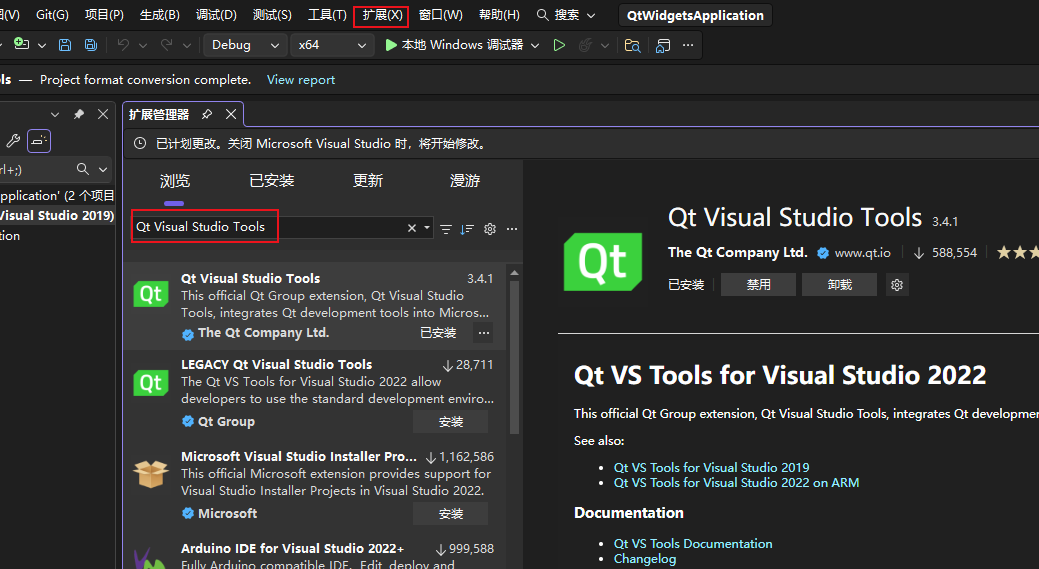Viewport: 1039px width, 569px height.
Task: Click the settings gear next to 卸载
Action: point(897,285)
